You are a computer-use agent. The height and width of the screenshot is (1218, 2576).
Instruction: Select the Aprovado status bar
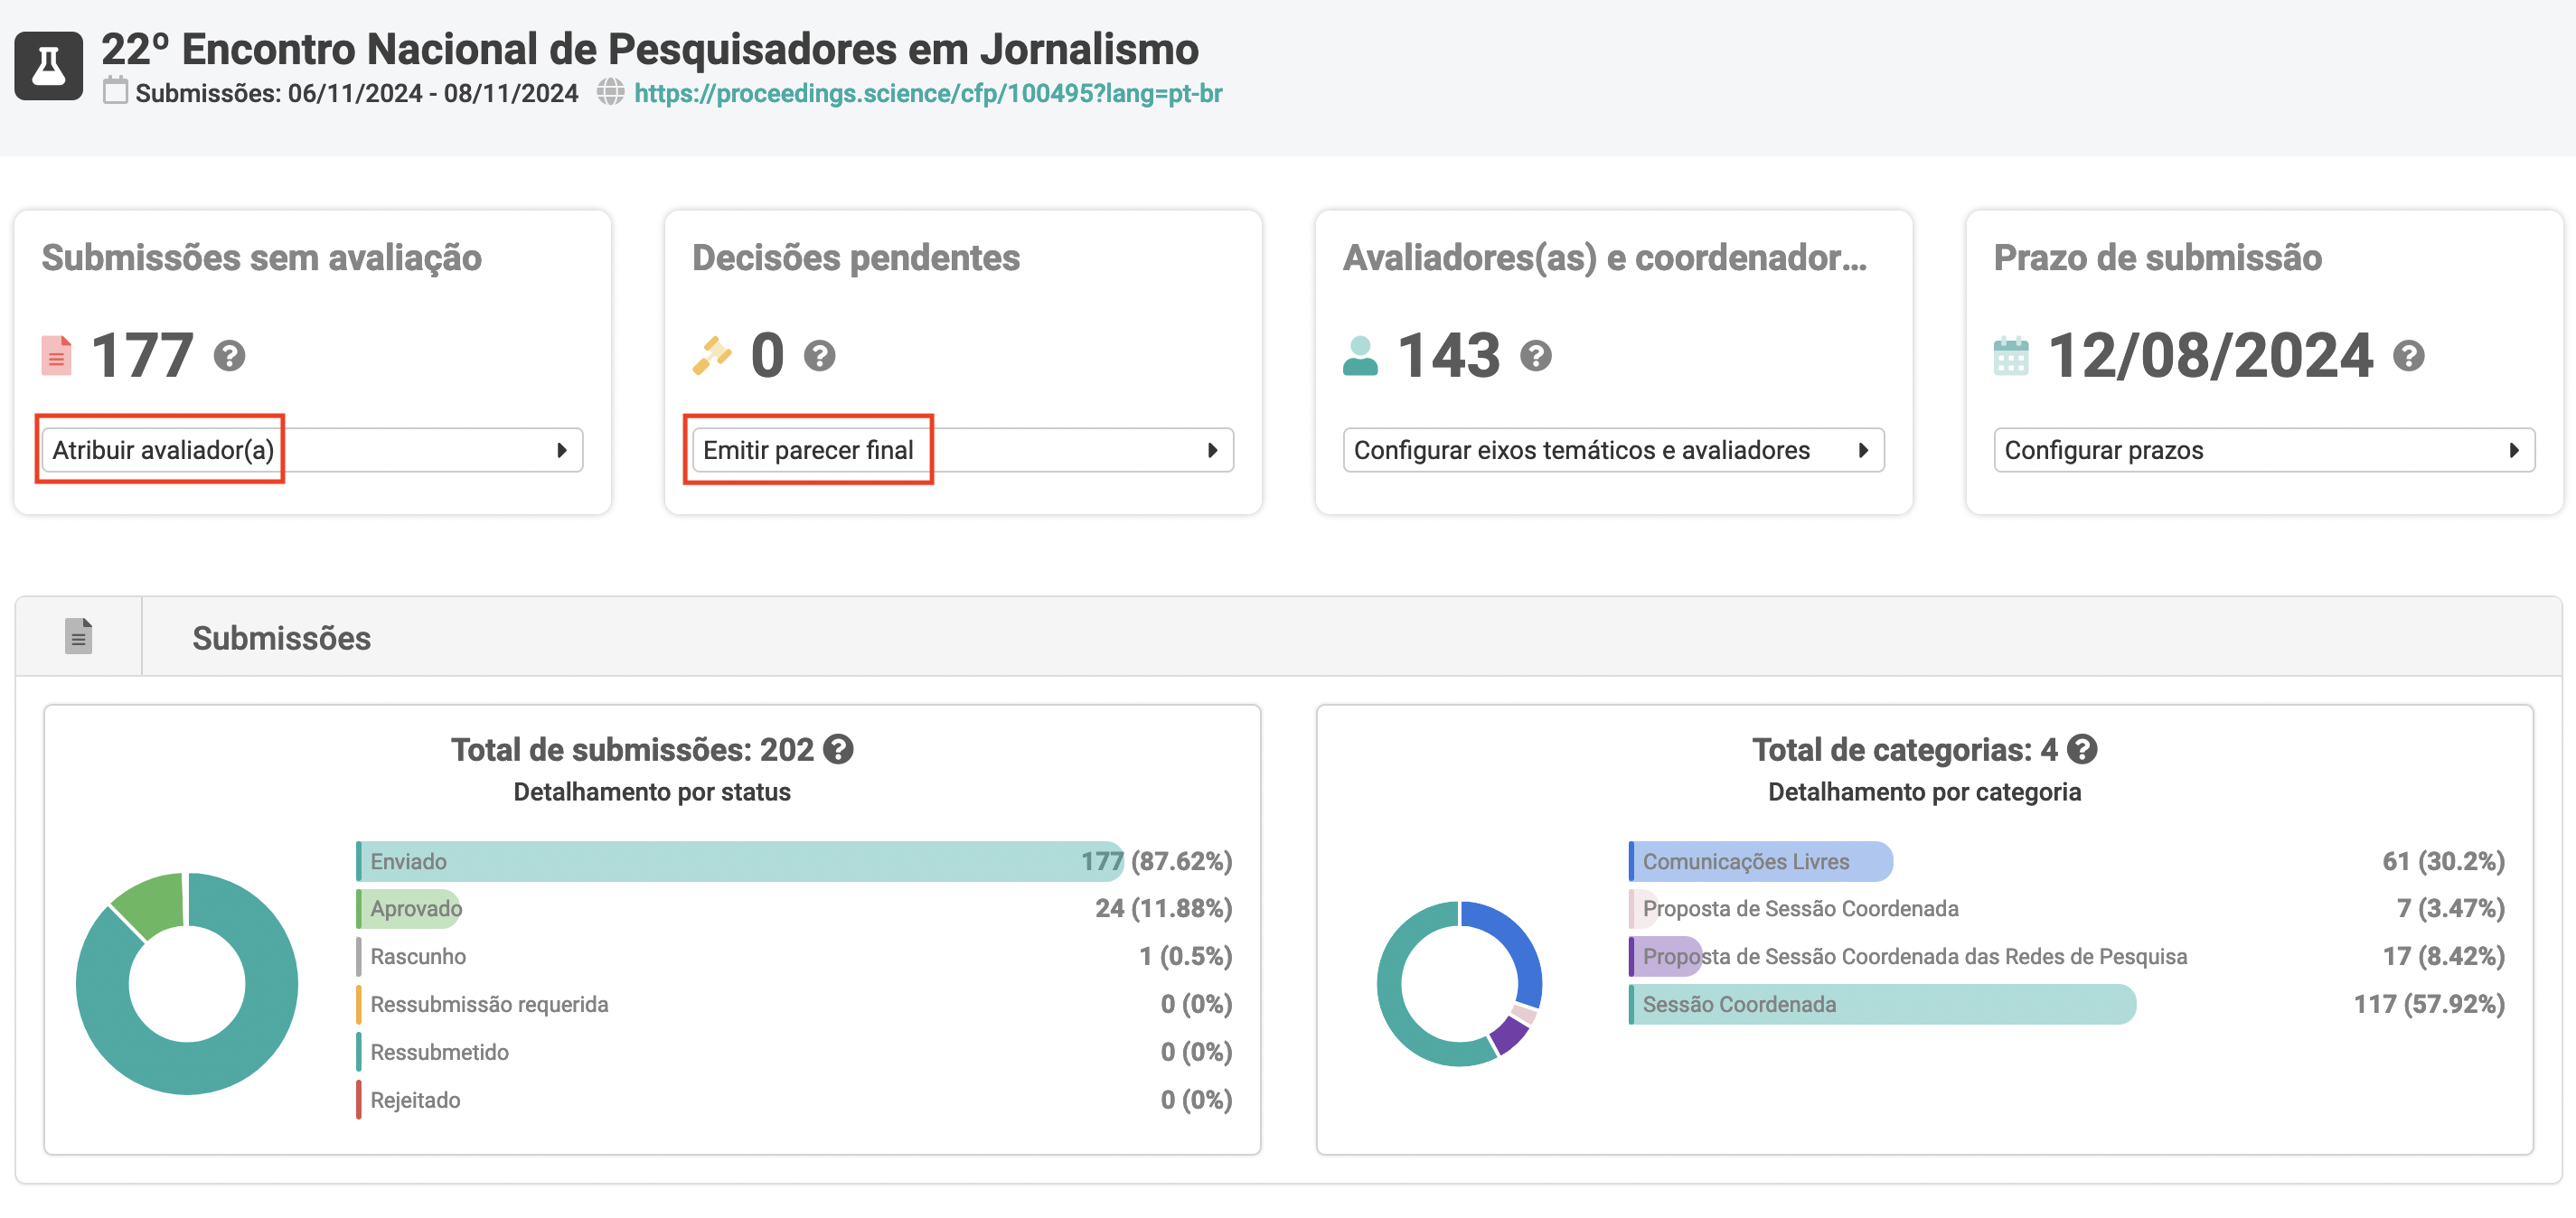[409, 908]
